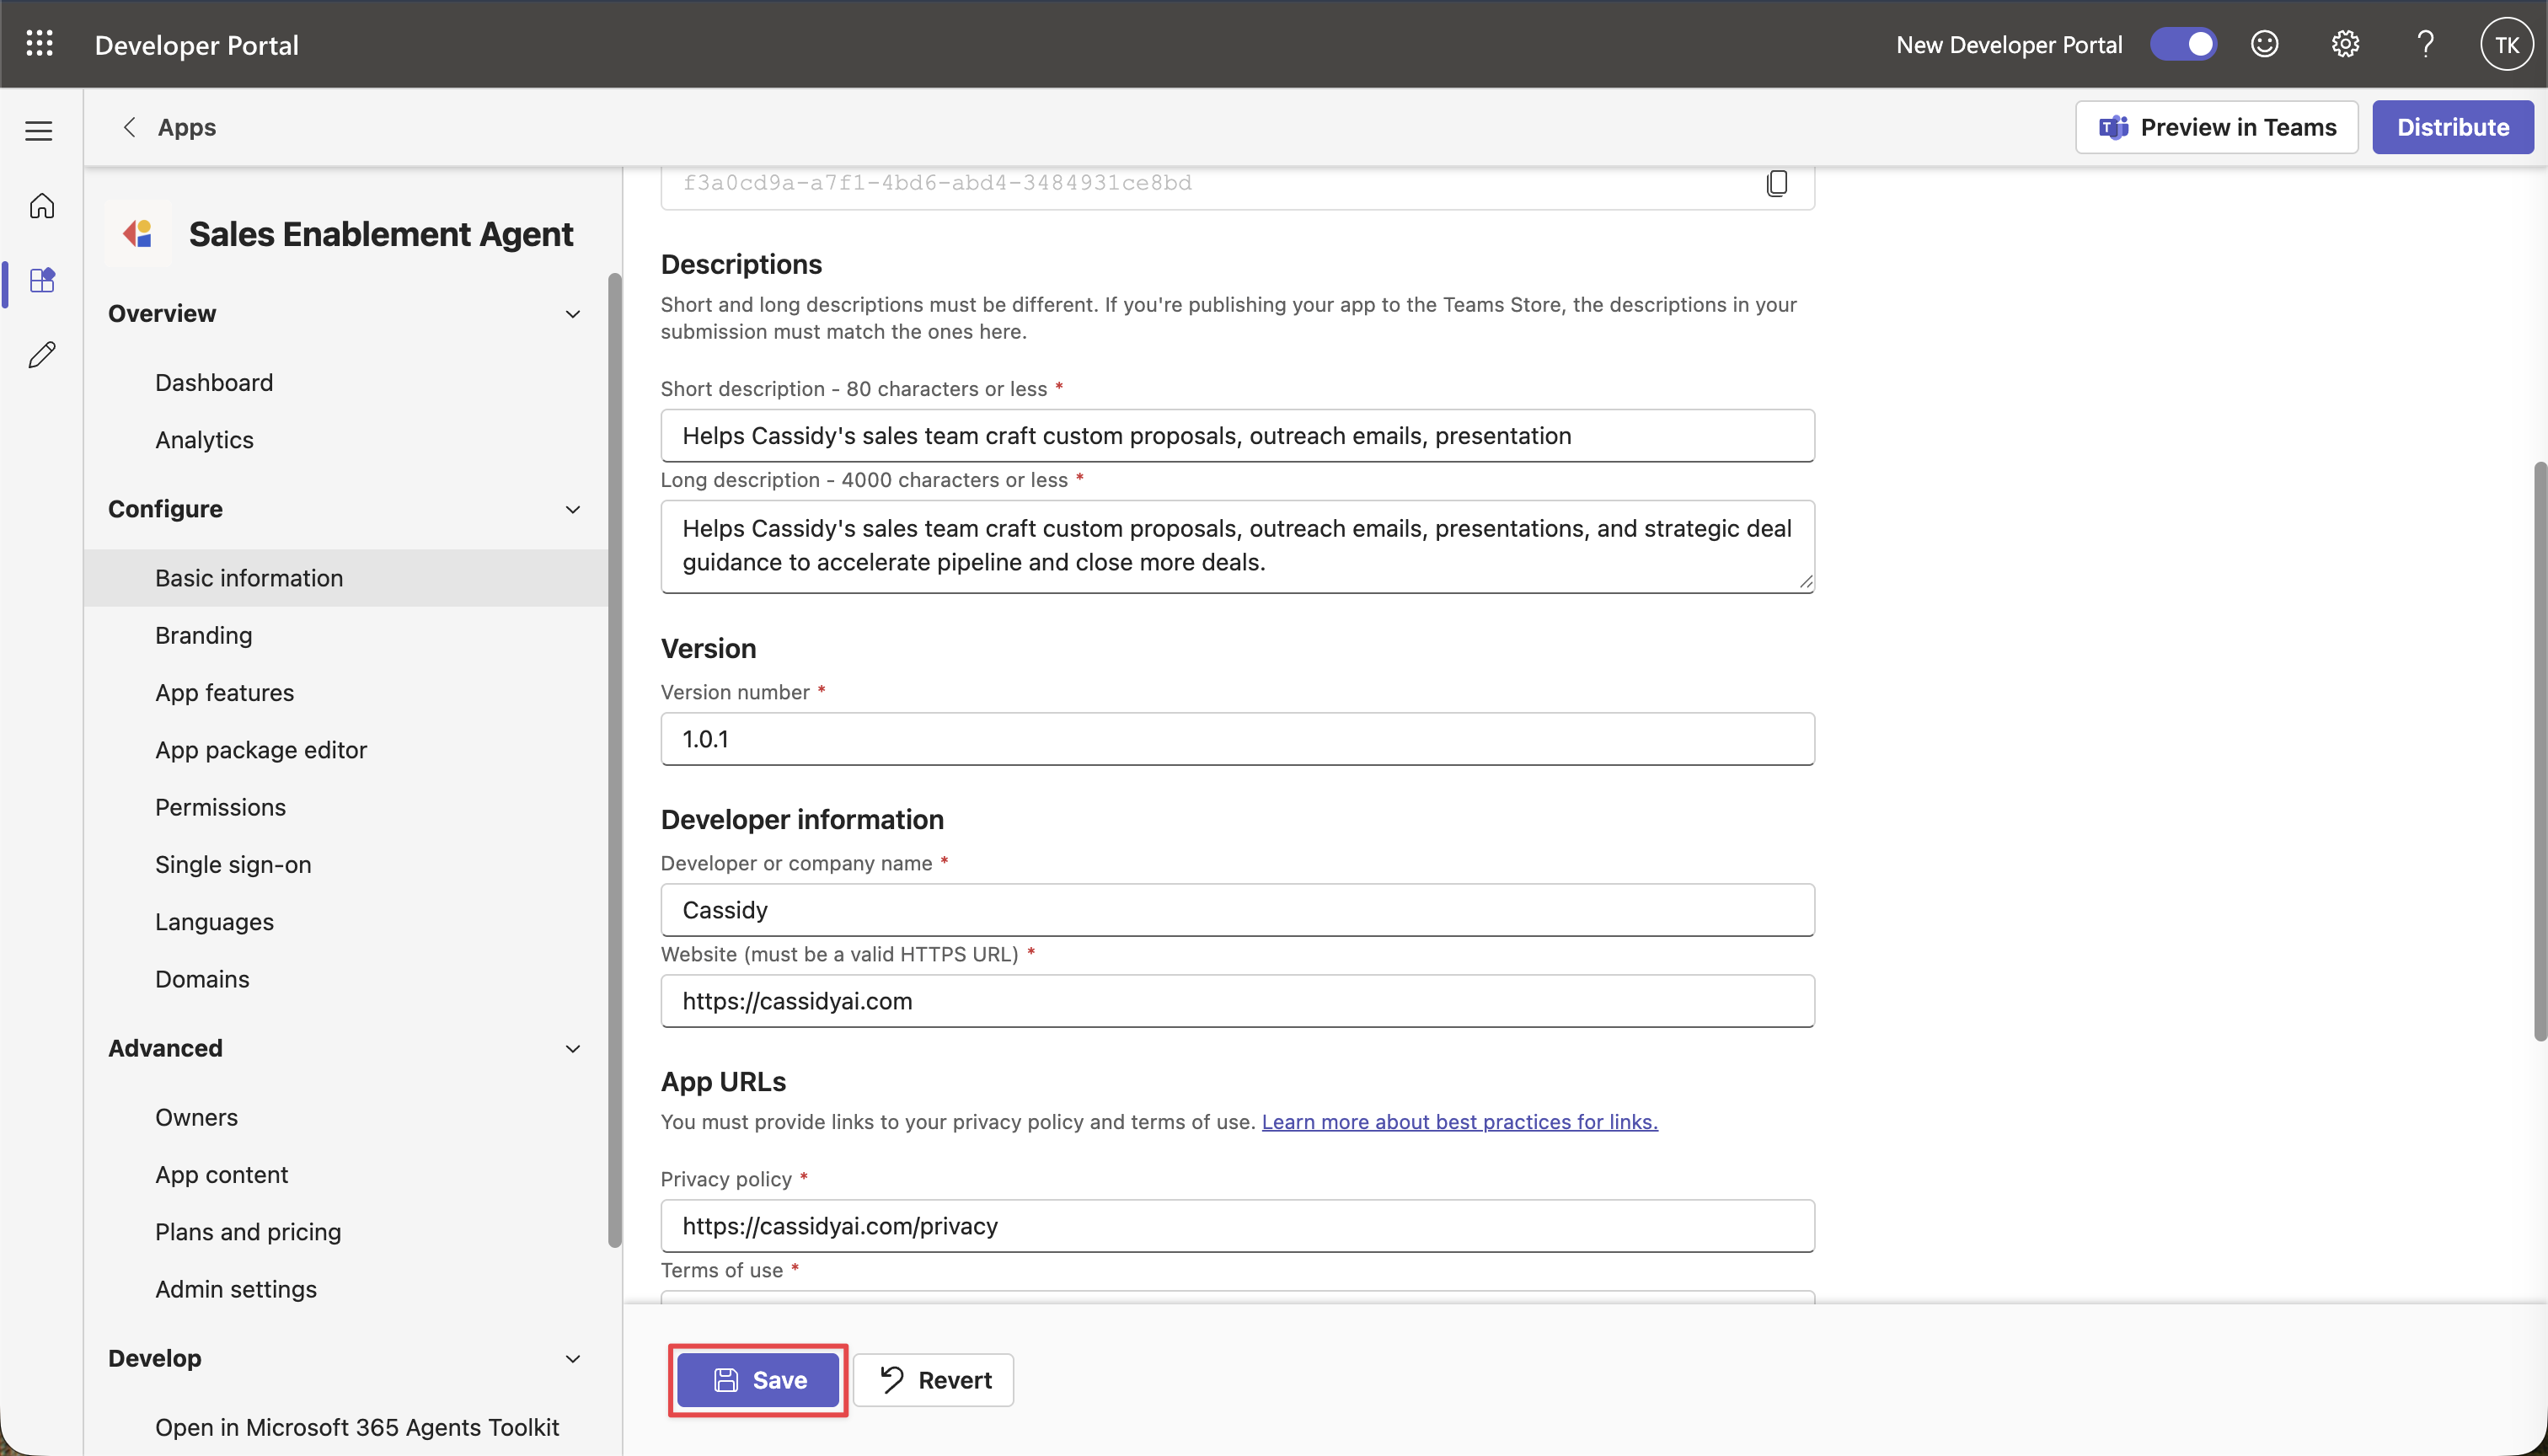Click into the Long description text area

pos(1237,546)
